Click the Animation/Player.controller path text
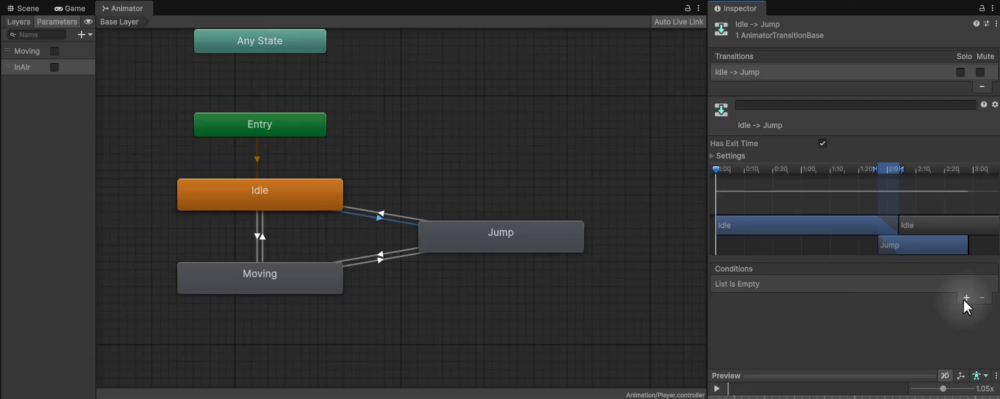The height and width of the screenshot is (399, 1000). click(x=665, y=395)
